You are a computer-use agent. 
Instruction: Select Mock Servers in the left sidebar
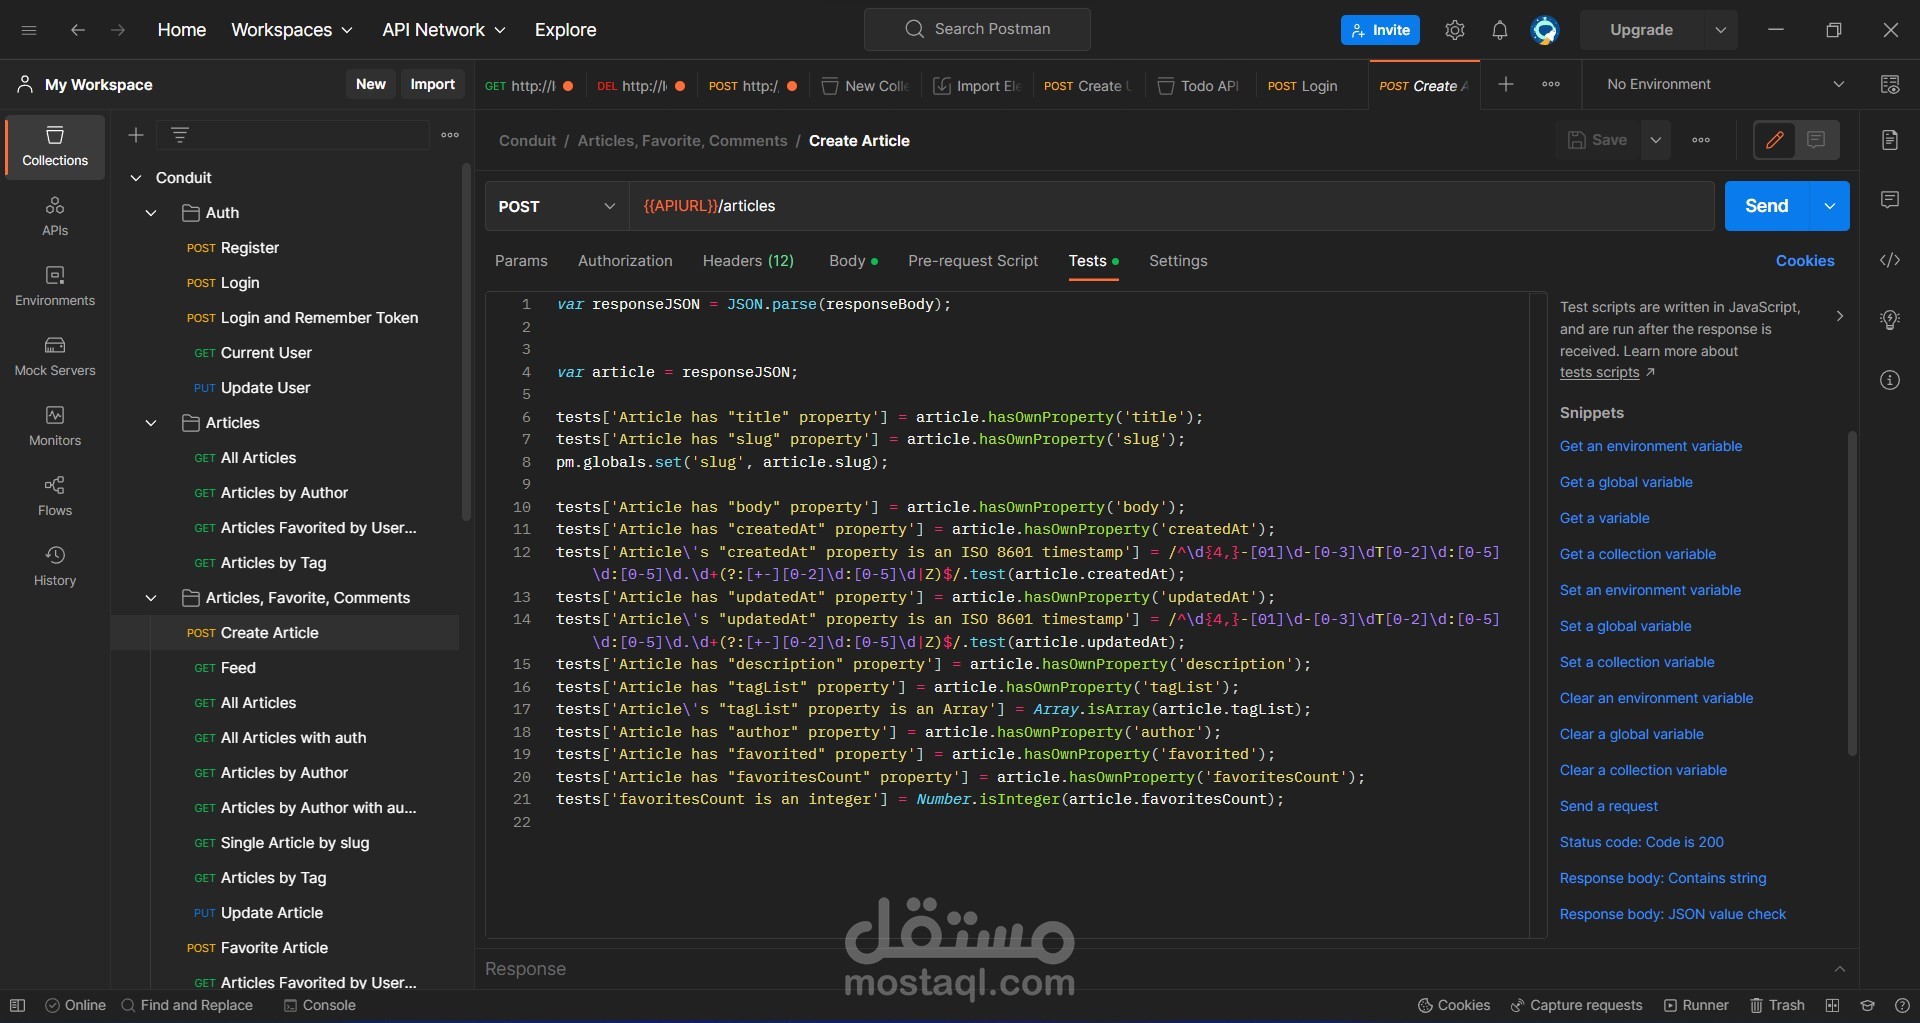click(x=54, y=355)
